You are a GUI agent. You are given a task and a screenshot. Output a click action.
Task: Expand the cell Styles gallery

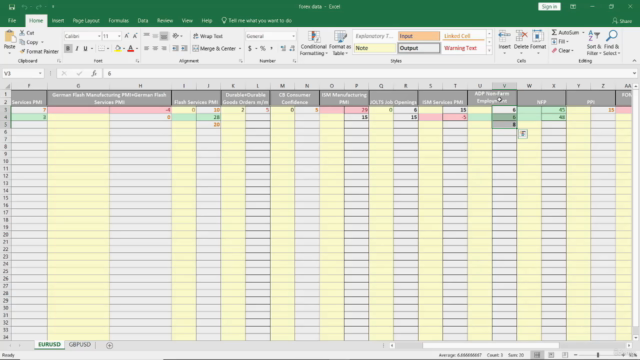[489, 51]
